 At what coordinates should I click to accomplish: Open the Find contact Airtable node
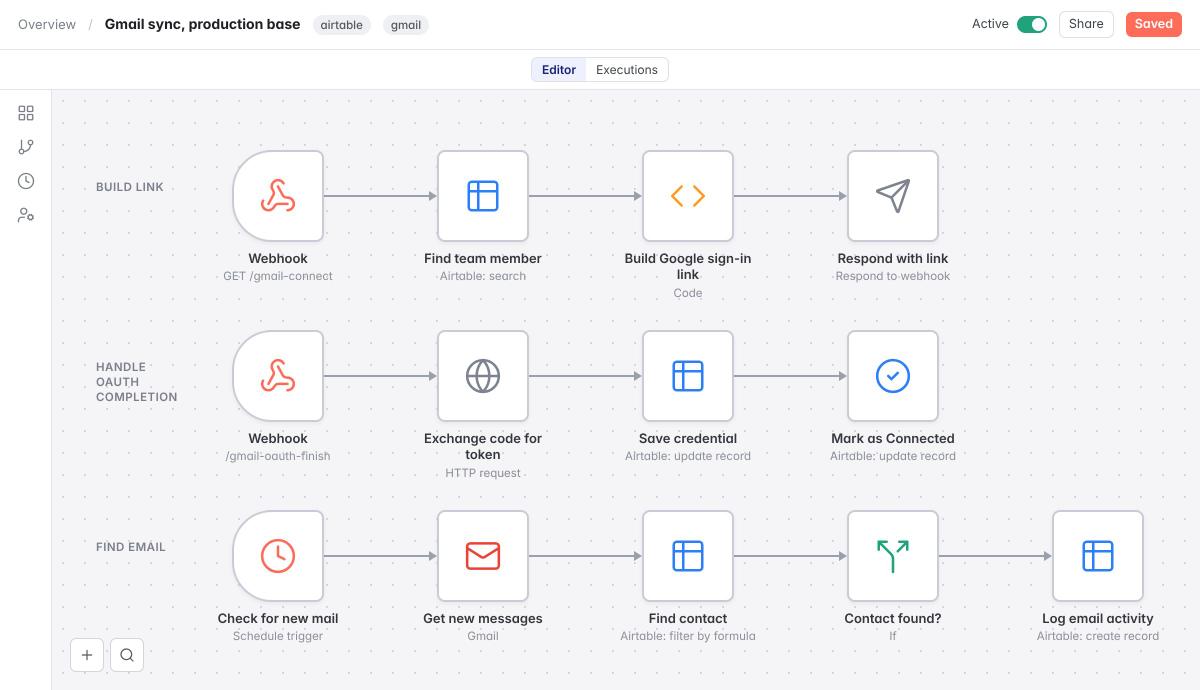click(x=688, y=556)
